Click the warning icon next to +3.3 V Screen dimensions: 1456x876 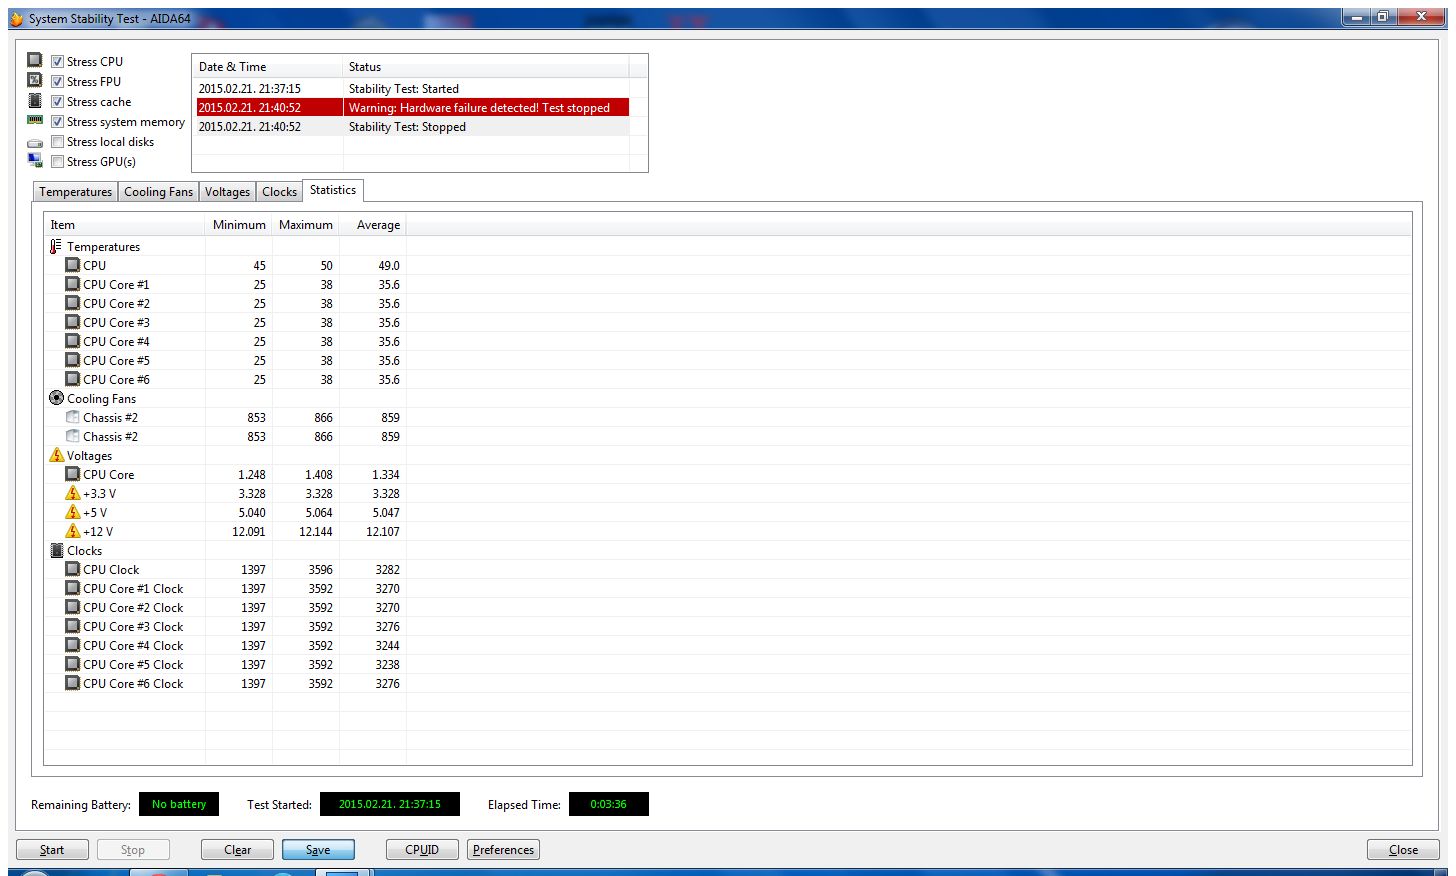point(72,493)
